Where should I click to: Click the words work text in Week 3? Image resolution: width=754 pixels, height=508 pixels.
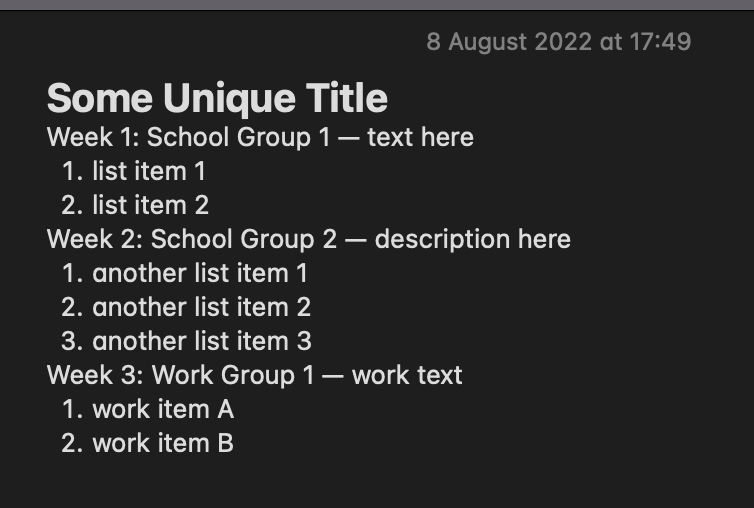[407, 375]
